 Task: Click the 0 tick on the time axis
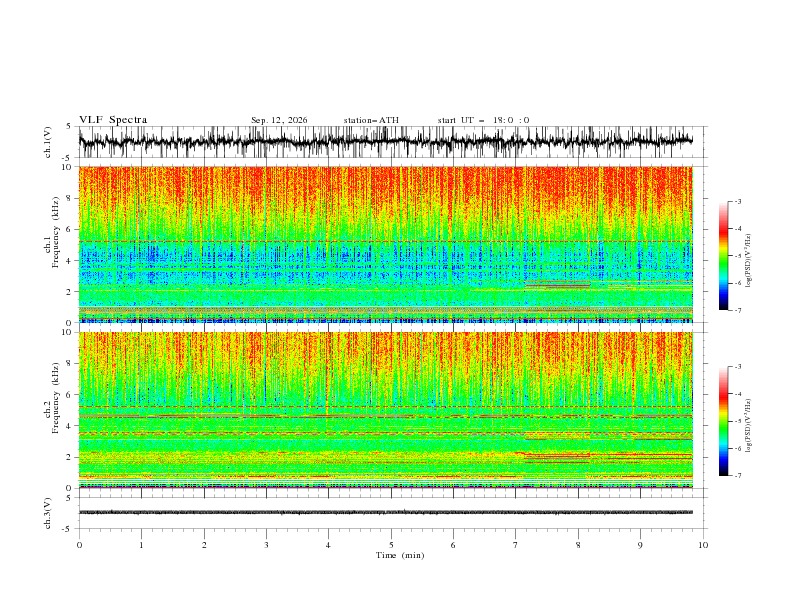[79, 545]
